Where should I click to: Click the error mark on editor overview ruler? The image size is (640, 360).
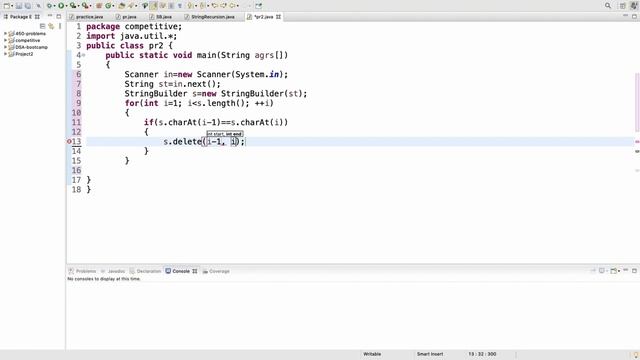click(x=637, y=142)
